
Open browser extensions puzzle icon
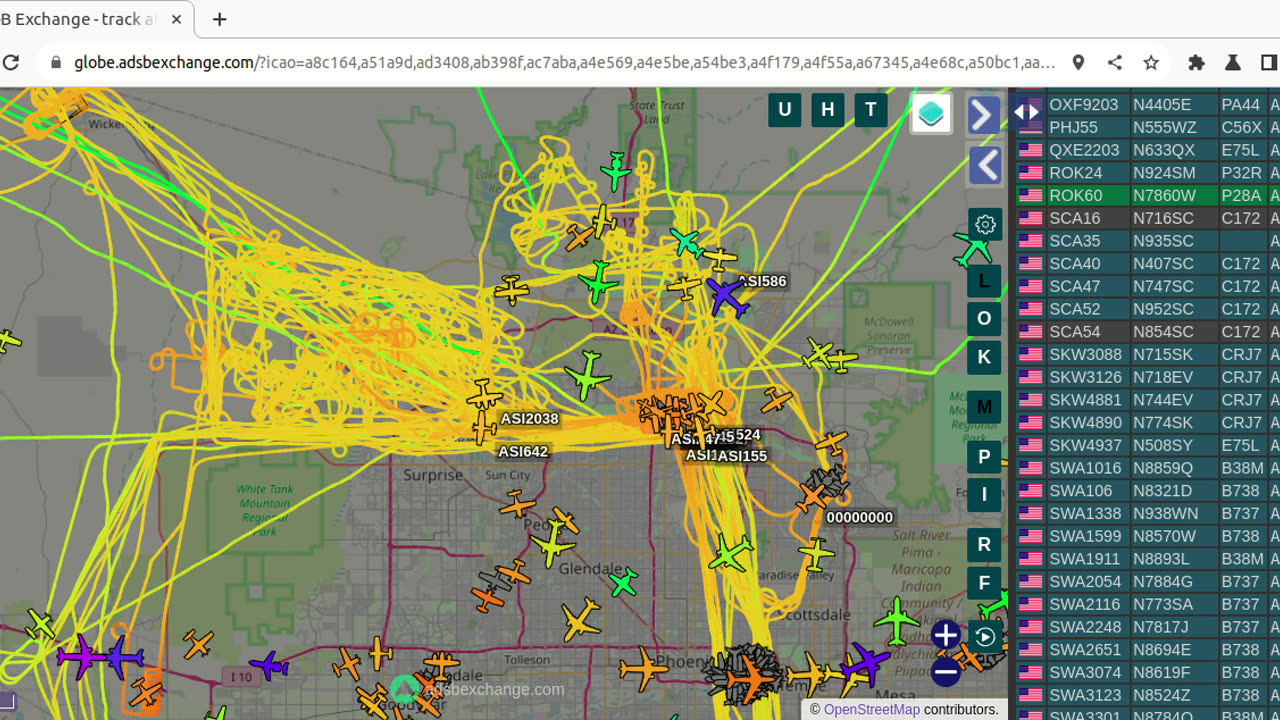click(1196, 62)
